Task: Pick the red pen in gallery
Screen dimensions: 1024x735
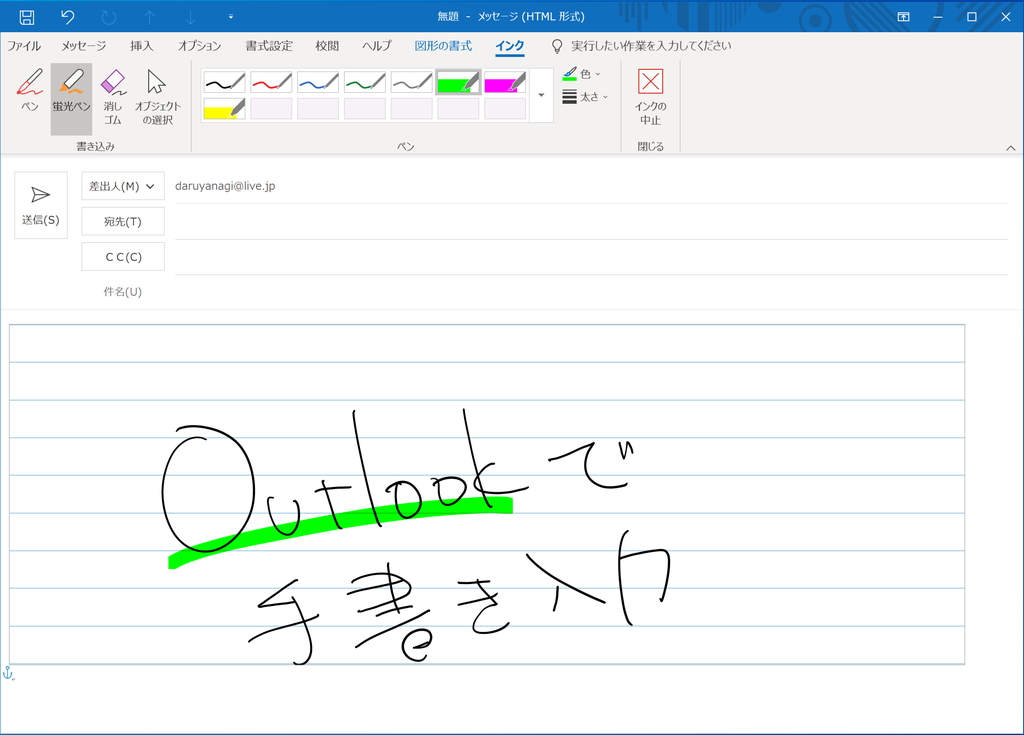Action: pos(271,82)
